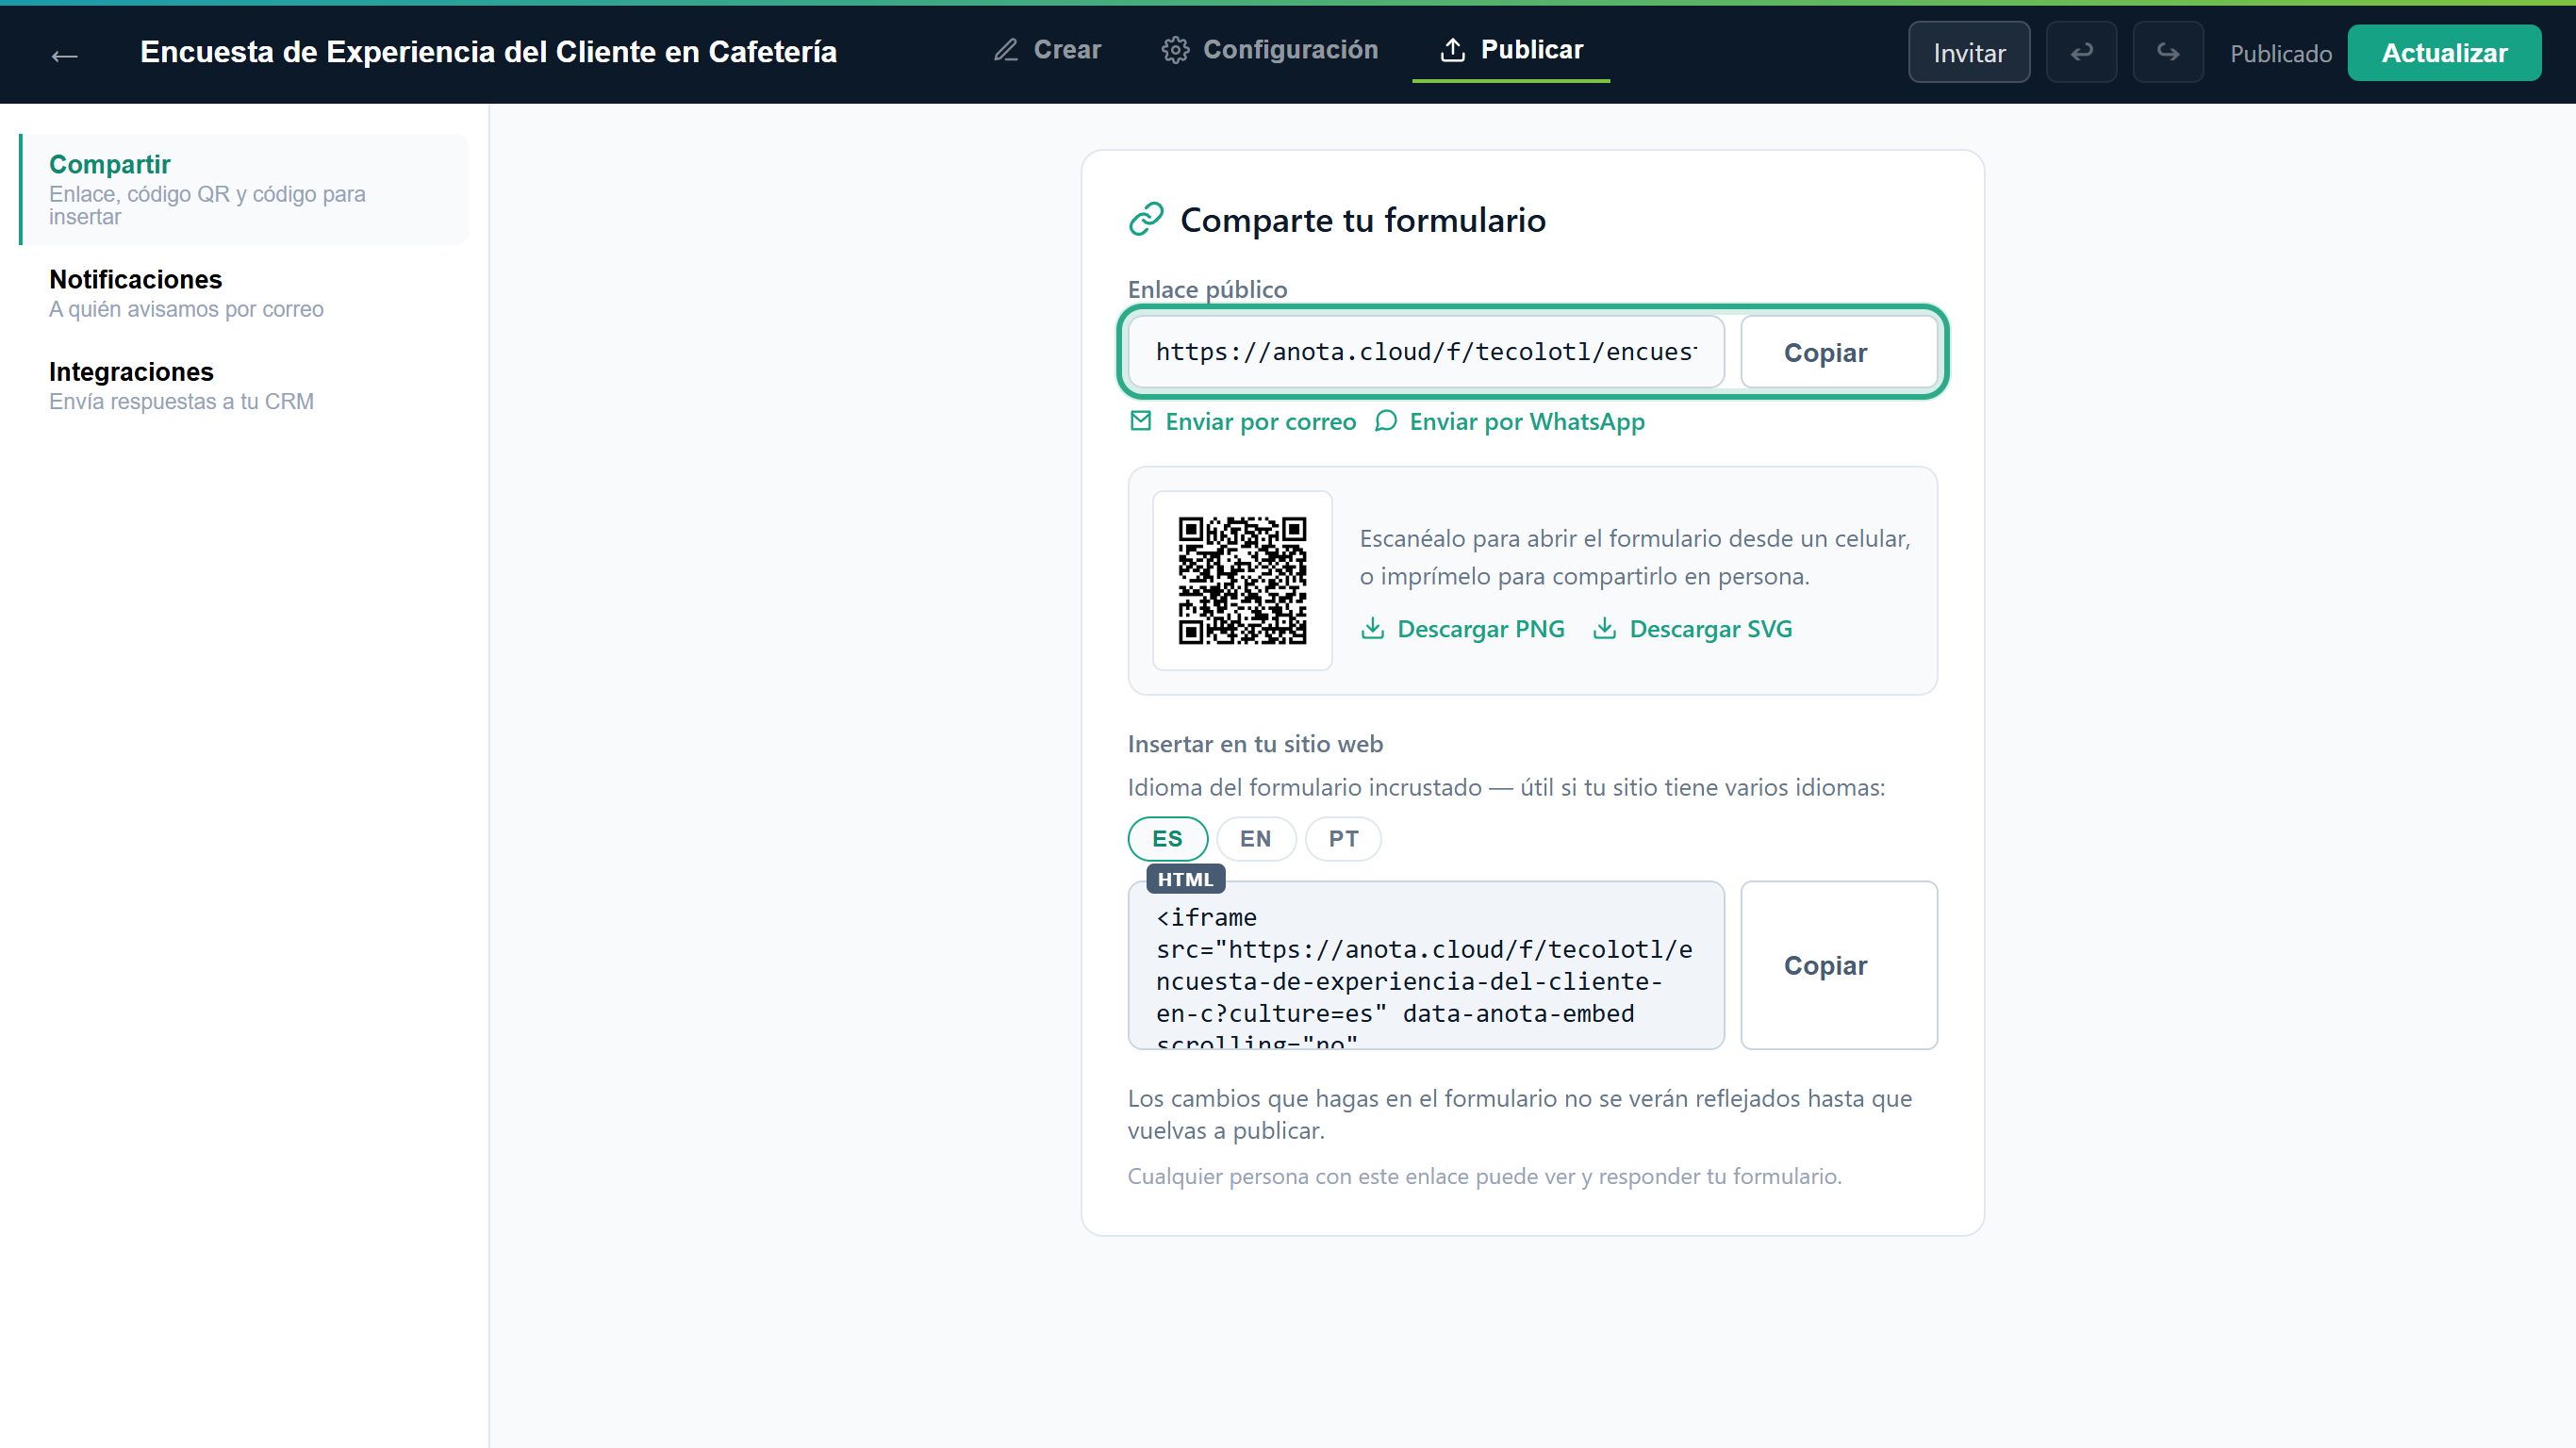Click Enviar por WhatsApp link
Screen dimensions: 2576x1448
[x=1509, y=421]
